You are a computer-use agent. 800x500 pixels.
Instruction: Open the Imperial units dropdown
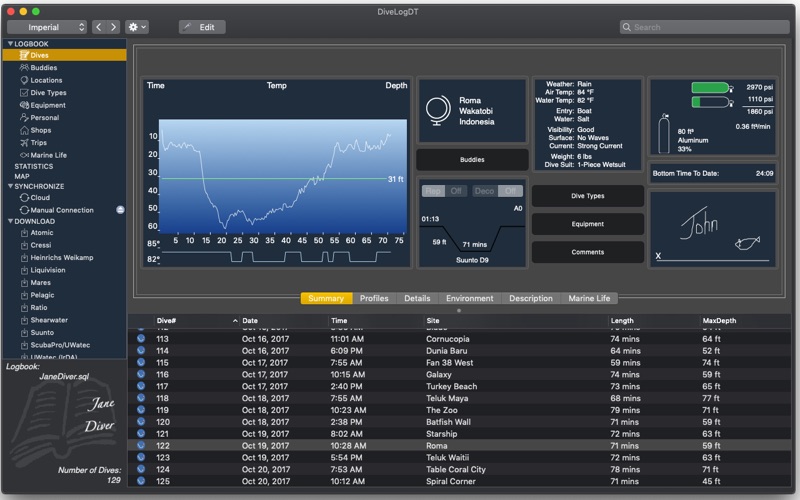pos(47,27)
